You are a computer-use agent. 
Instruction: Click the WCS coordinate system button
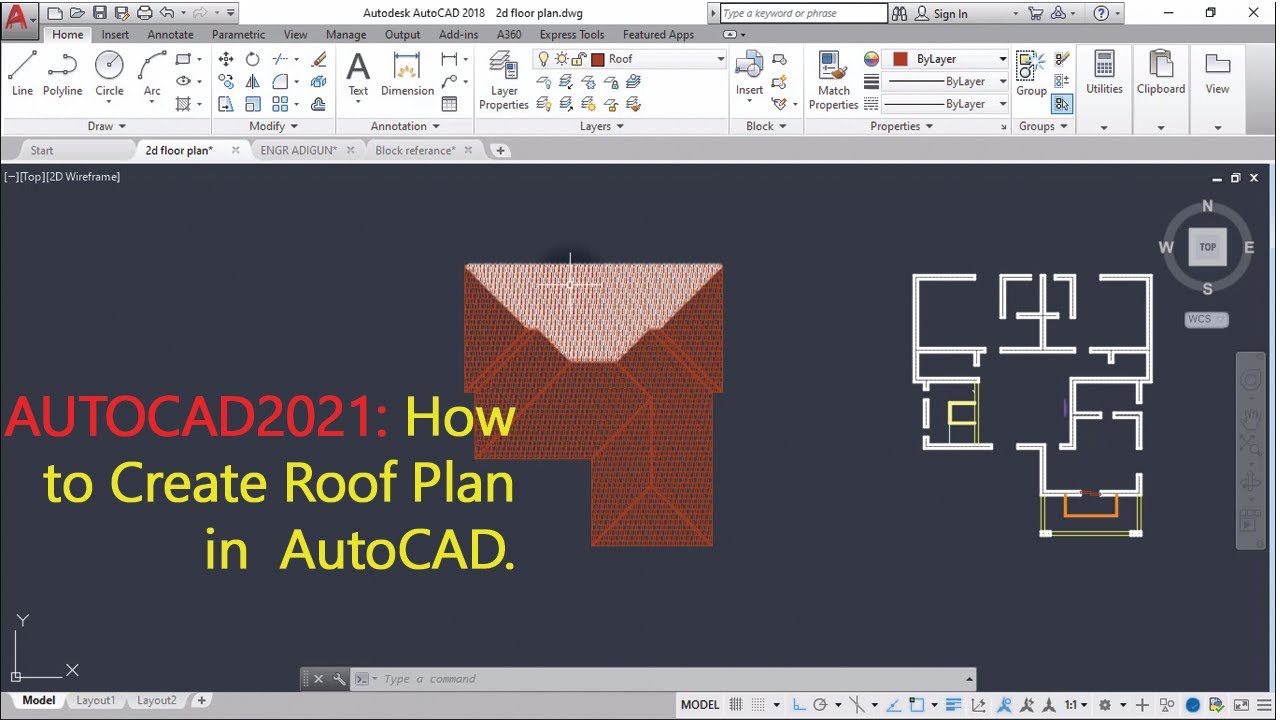pyautogui.click(x=1206, y=319)
